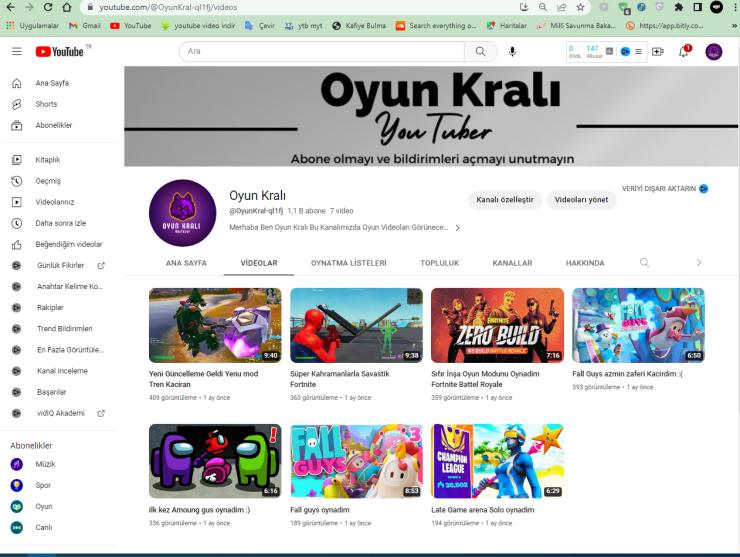740x557 pixels.
Task: Open the account avatar menu
Action: (713, 51)
